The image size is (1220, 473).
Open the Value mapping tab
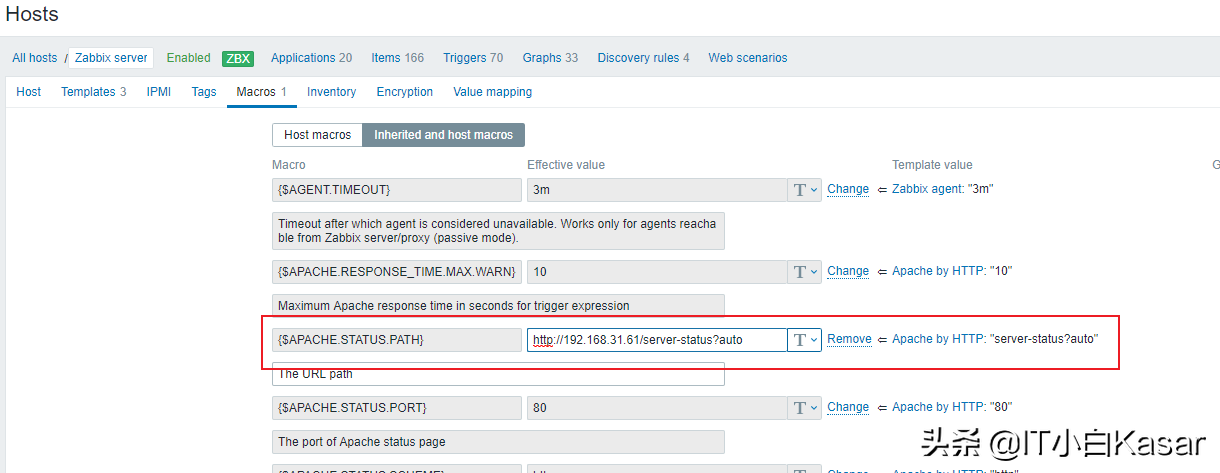pyautogui.click(x=492, y=92)
